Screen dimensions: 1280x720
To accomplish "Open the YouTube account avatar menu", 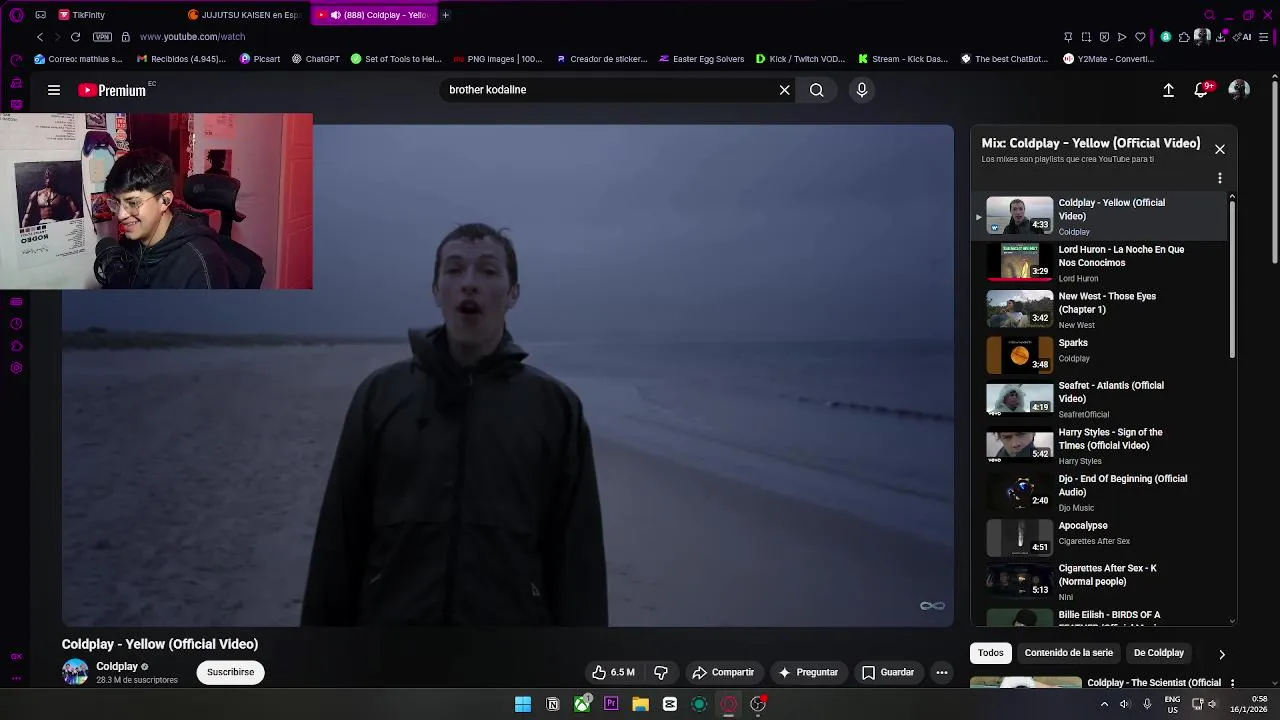I will coord(1239,90).
